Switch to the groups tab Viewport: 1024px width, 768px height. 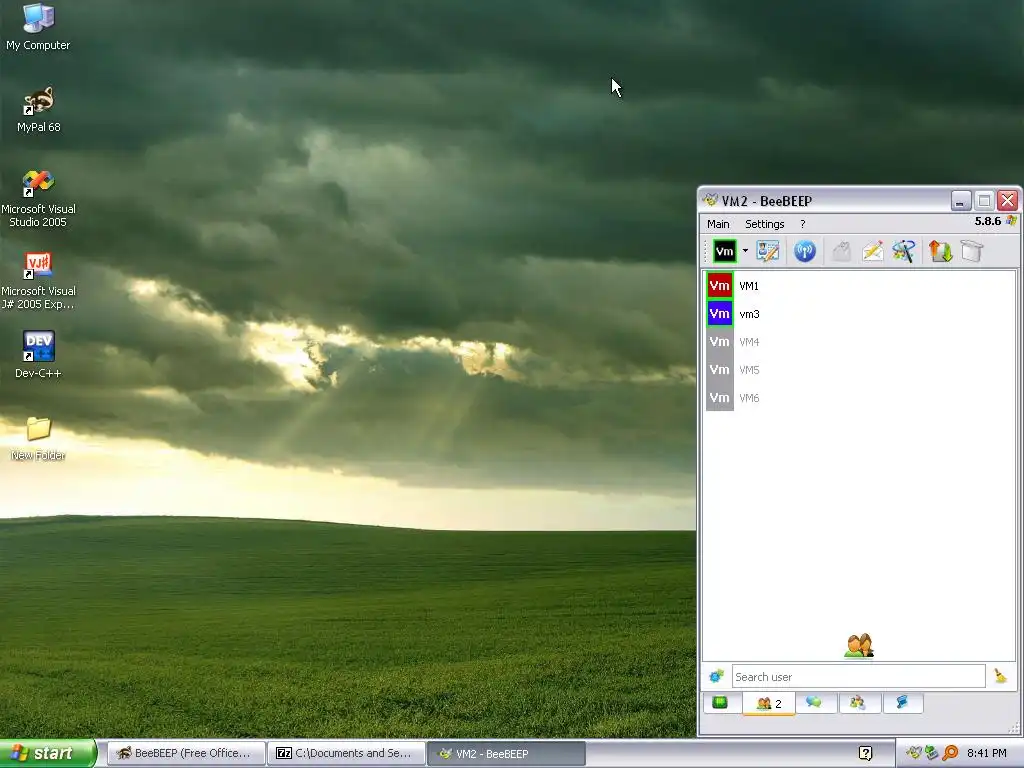tap(857, 703)
